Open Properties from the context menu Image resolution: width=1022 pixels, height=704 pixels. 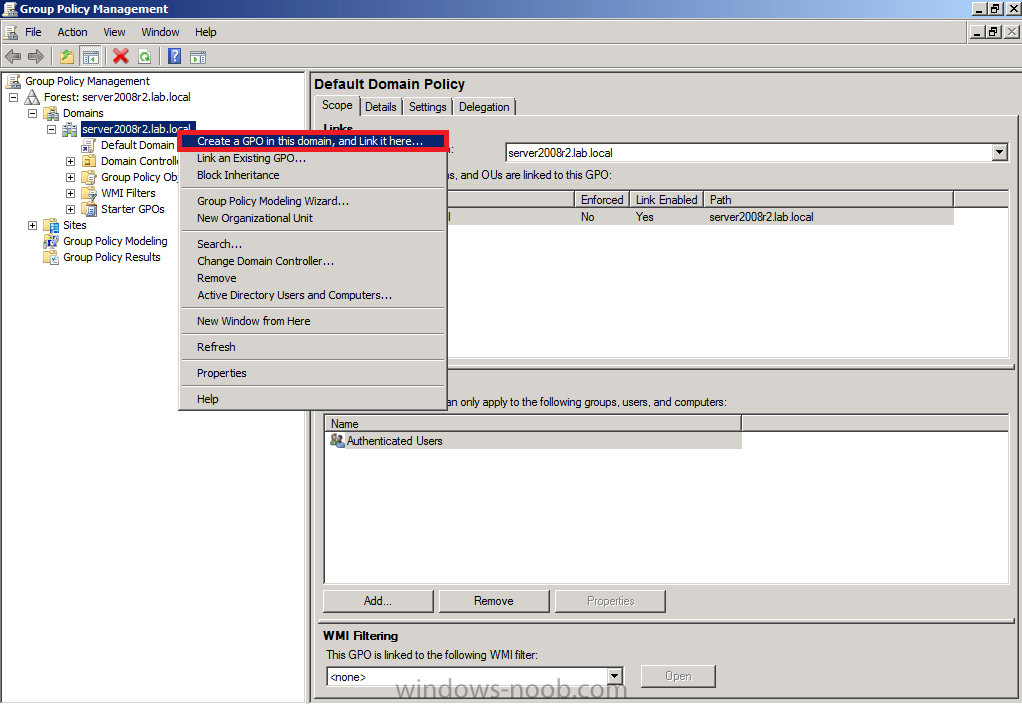pos(313,373)
